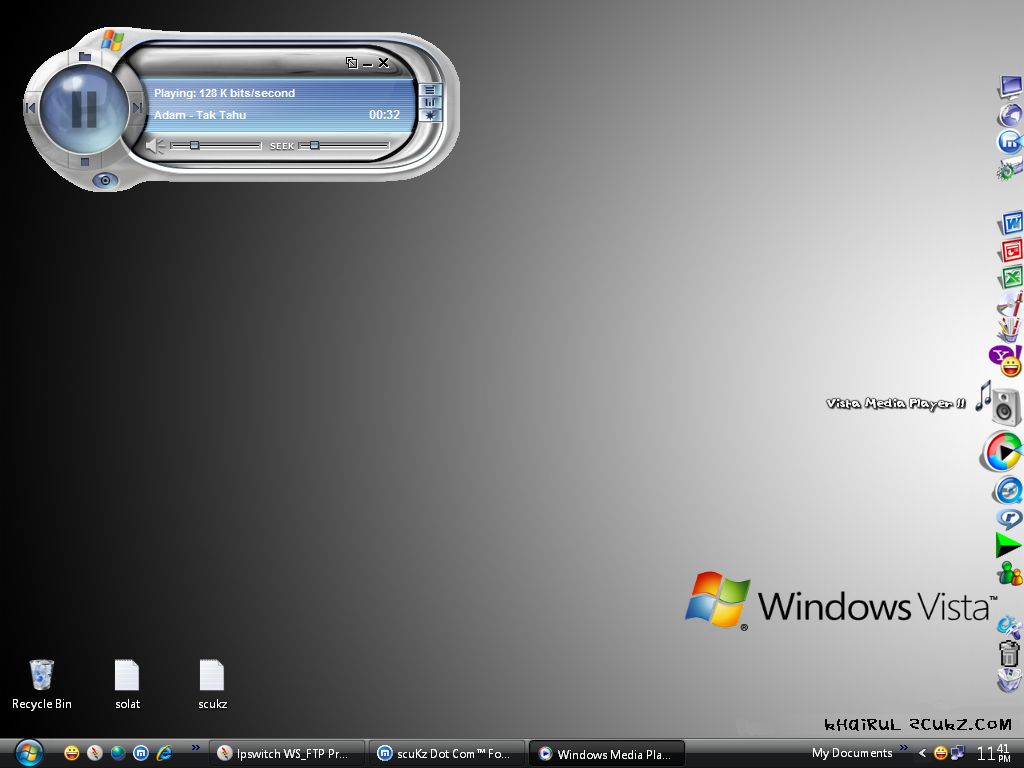Open the CD and pen icon in the dock
This screenshot has width=1024, height=768.
pyautogui.click(x=1010, y=303)
